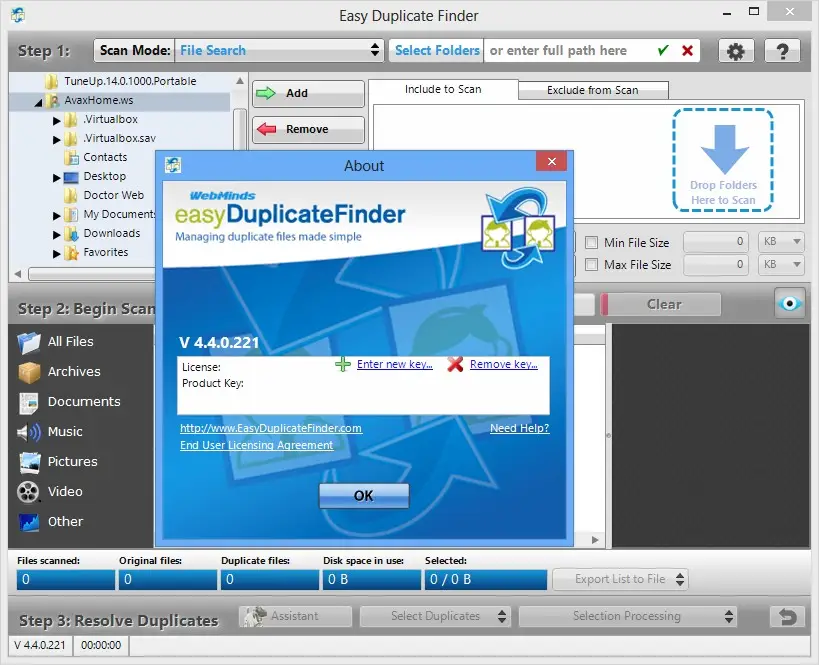Switch to the Exclude from Scan tab
Viewport: 819px width, 665px height.
(593, 90)
